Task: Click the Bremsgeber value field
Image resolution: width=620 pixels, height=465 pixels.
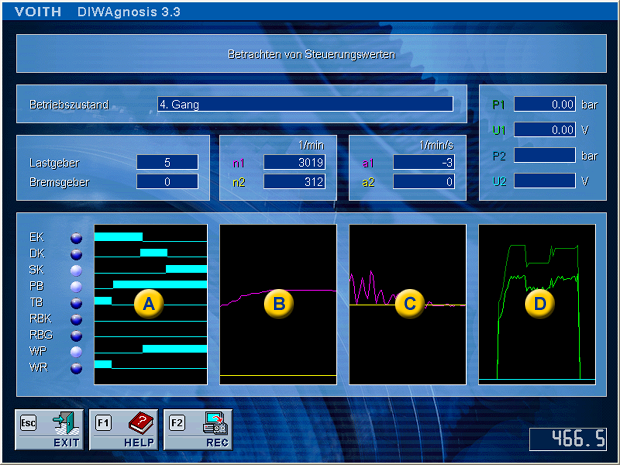Action: tap(167, 181)
